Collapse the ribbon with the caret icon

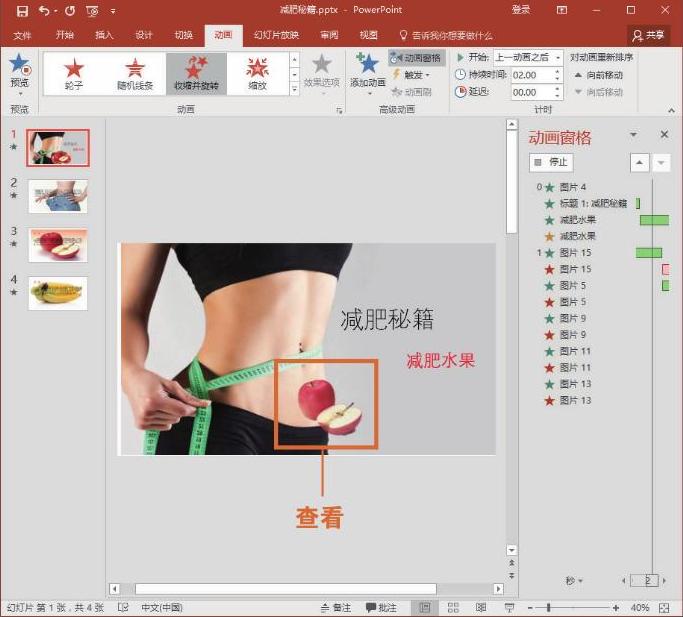pos(671,111)
